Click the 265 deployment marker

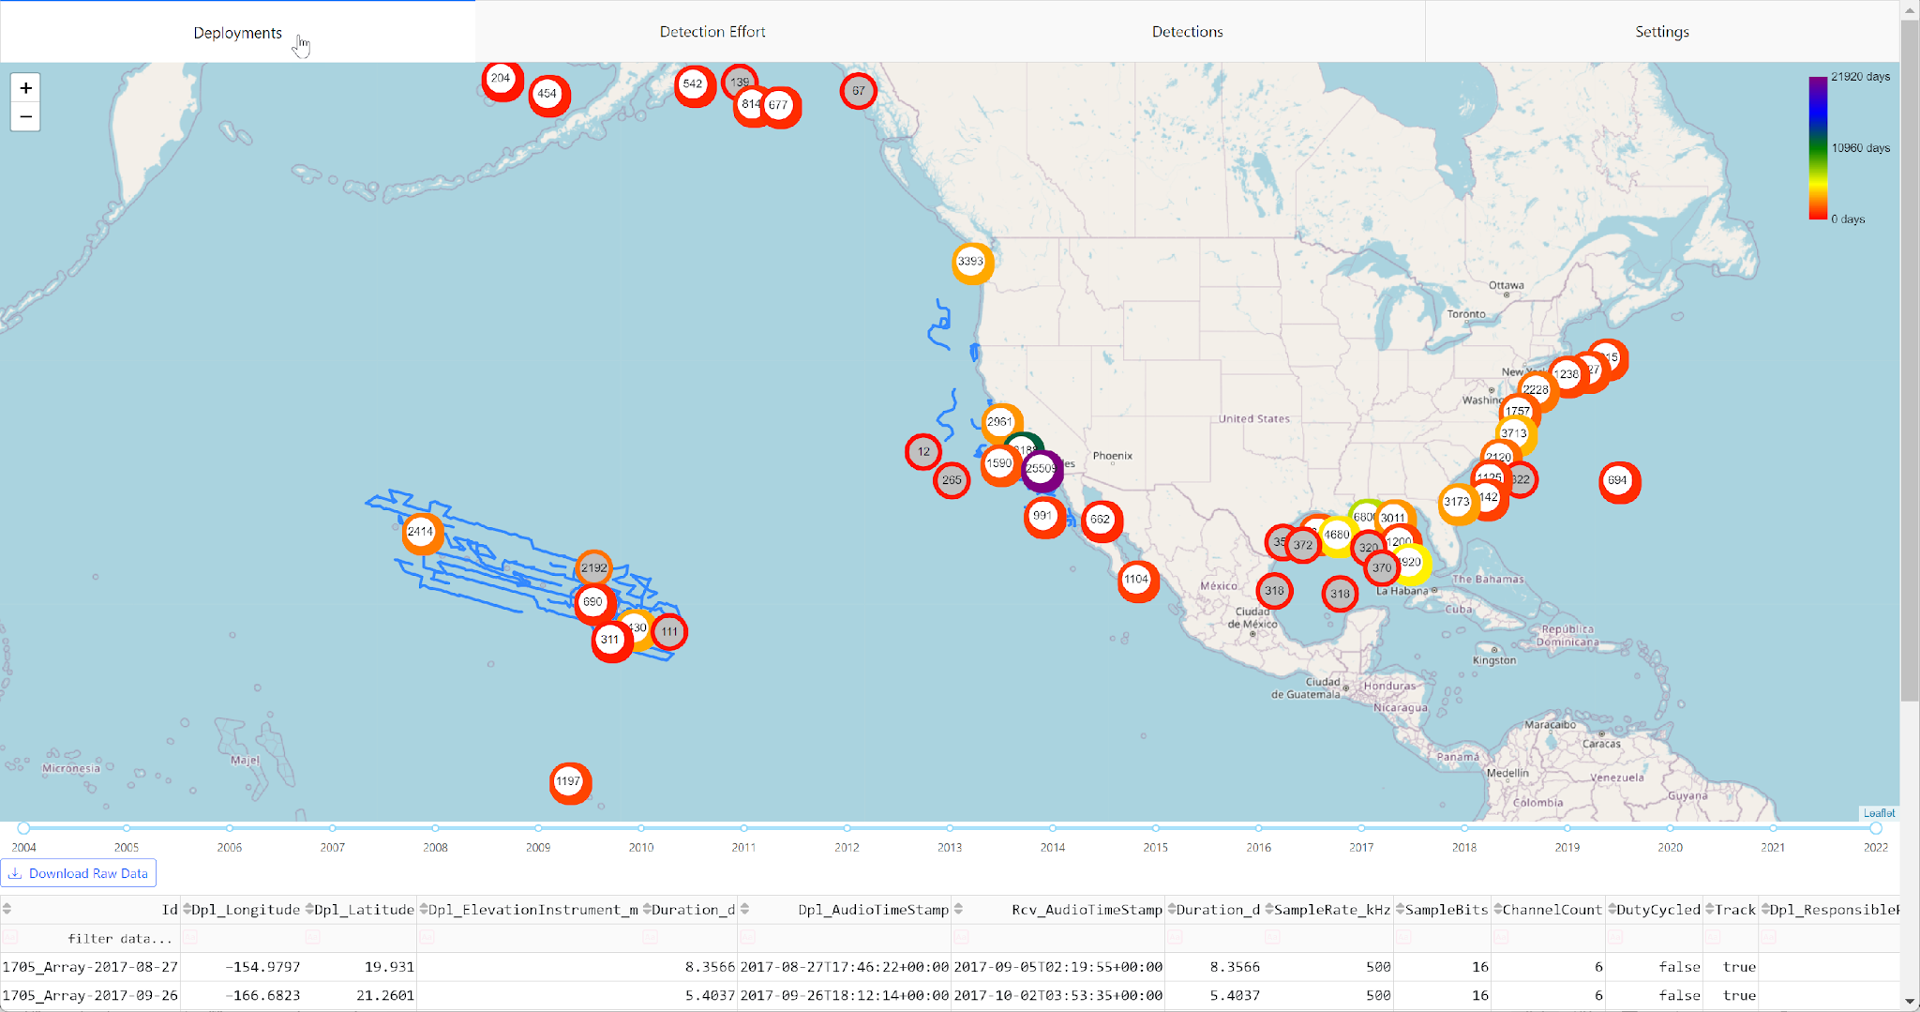pyautogui.click(x=952, y=480)
